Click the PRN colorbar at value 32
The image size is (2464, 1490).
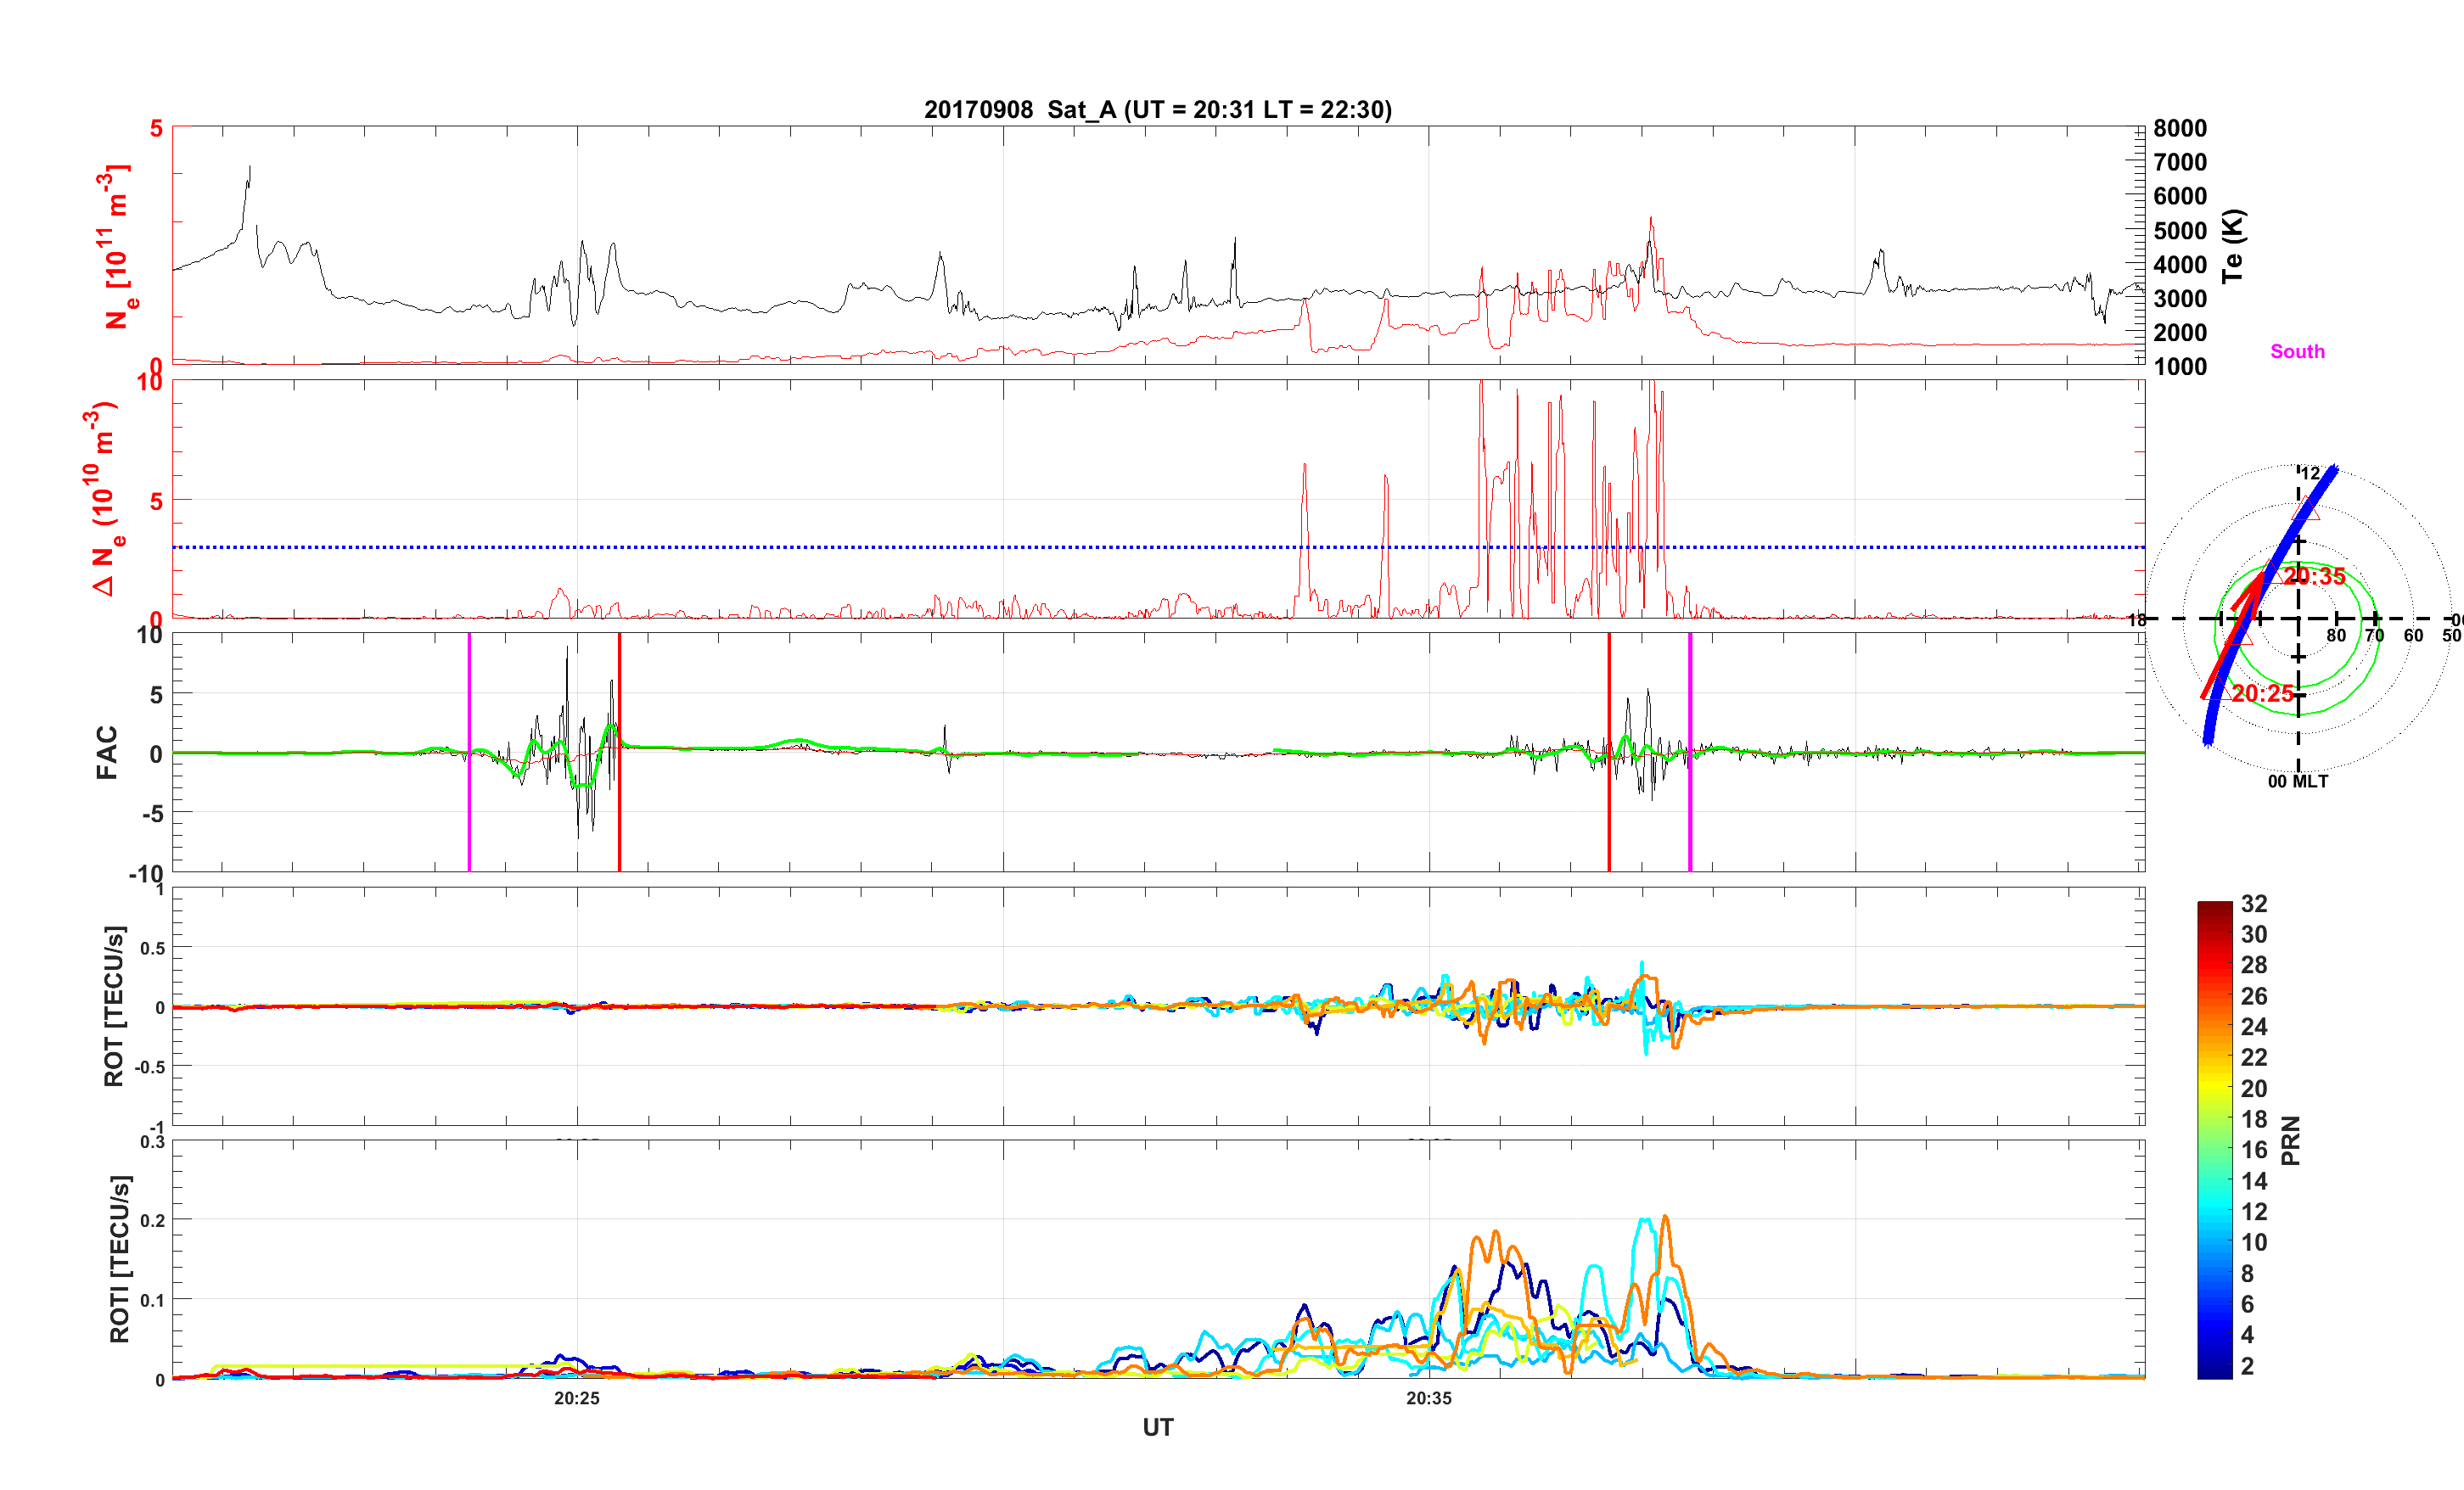point(2214,905)
